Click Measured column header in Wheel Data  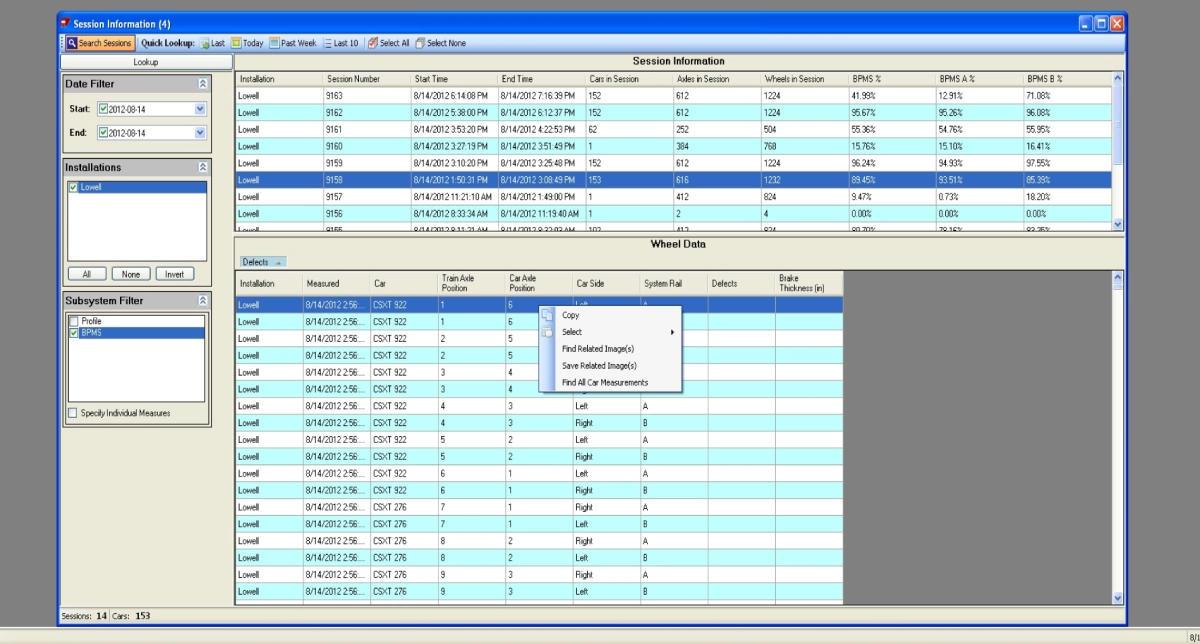click(337, 283)
